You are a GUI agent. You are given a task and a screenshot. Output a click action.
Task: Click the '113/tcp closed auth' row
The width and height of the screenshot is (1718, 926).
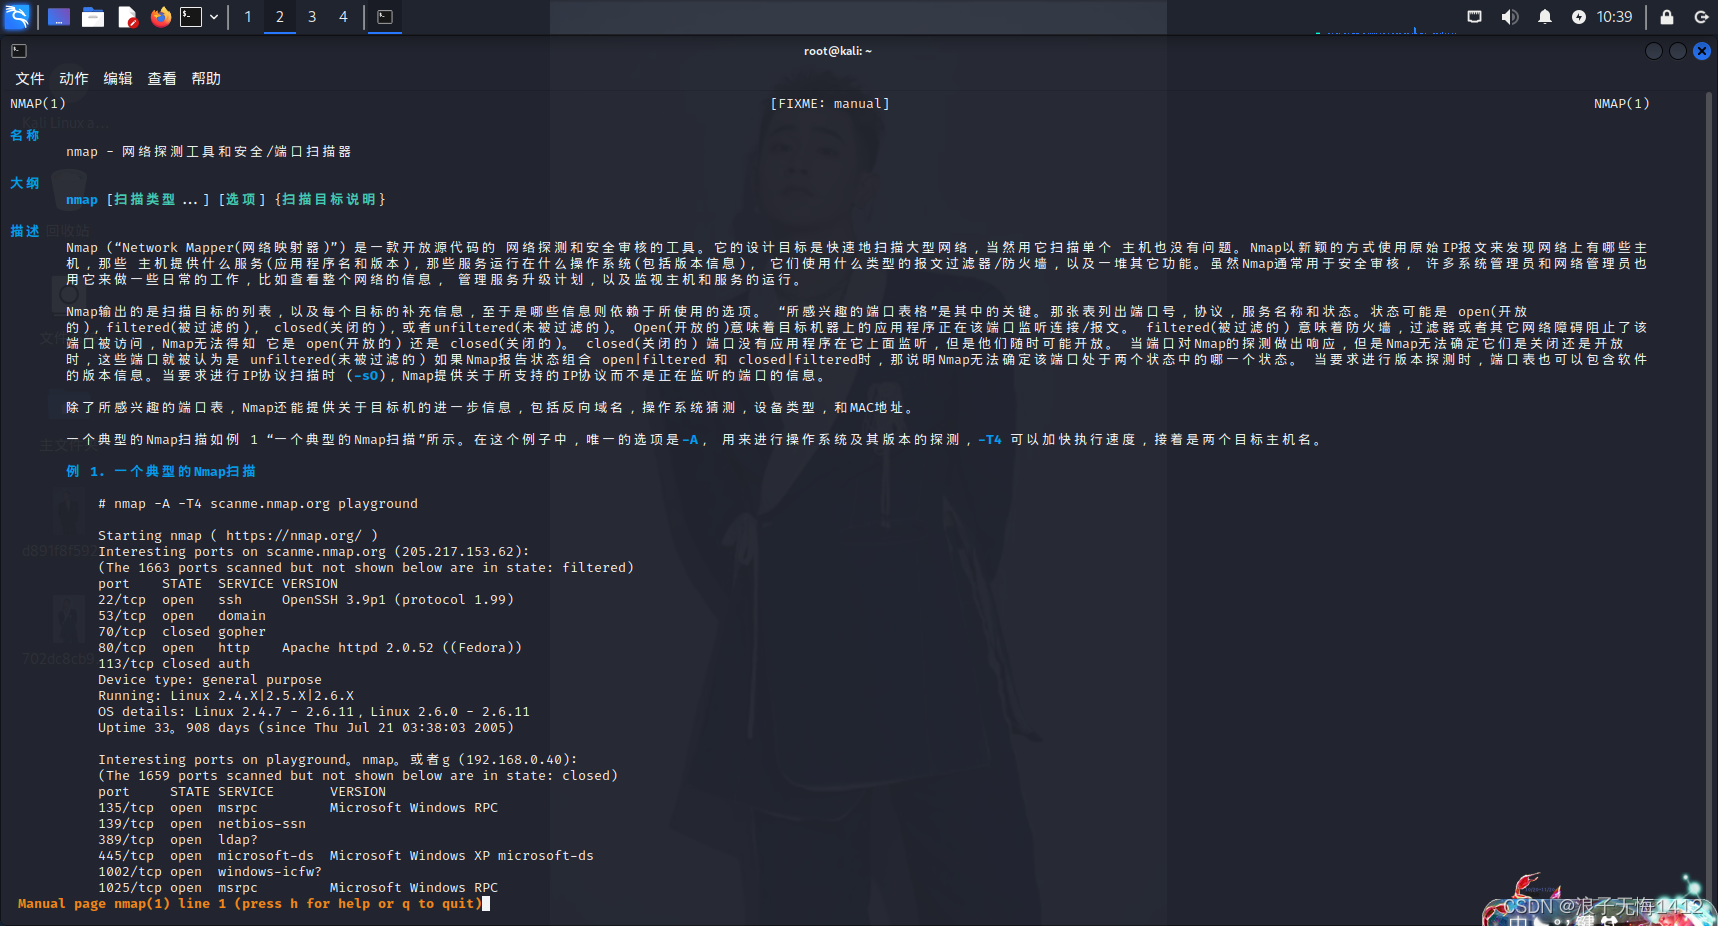pyautogui.click(x=174, y=663)
